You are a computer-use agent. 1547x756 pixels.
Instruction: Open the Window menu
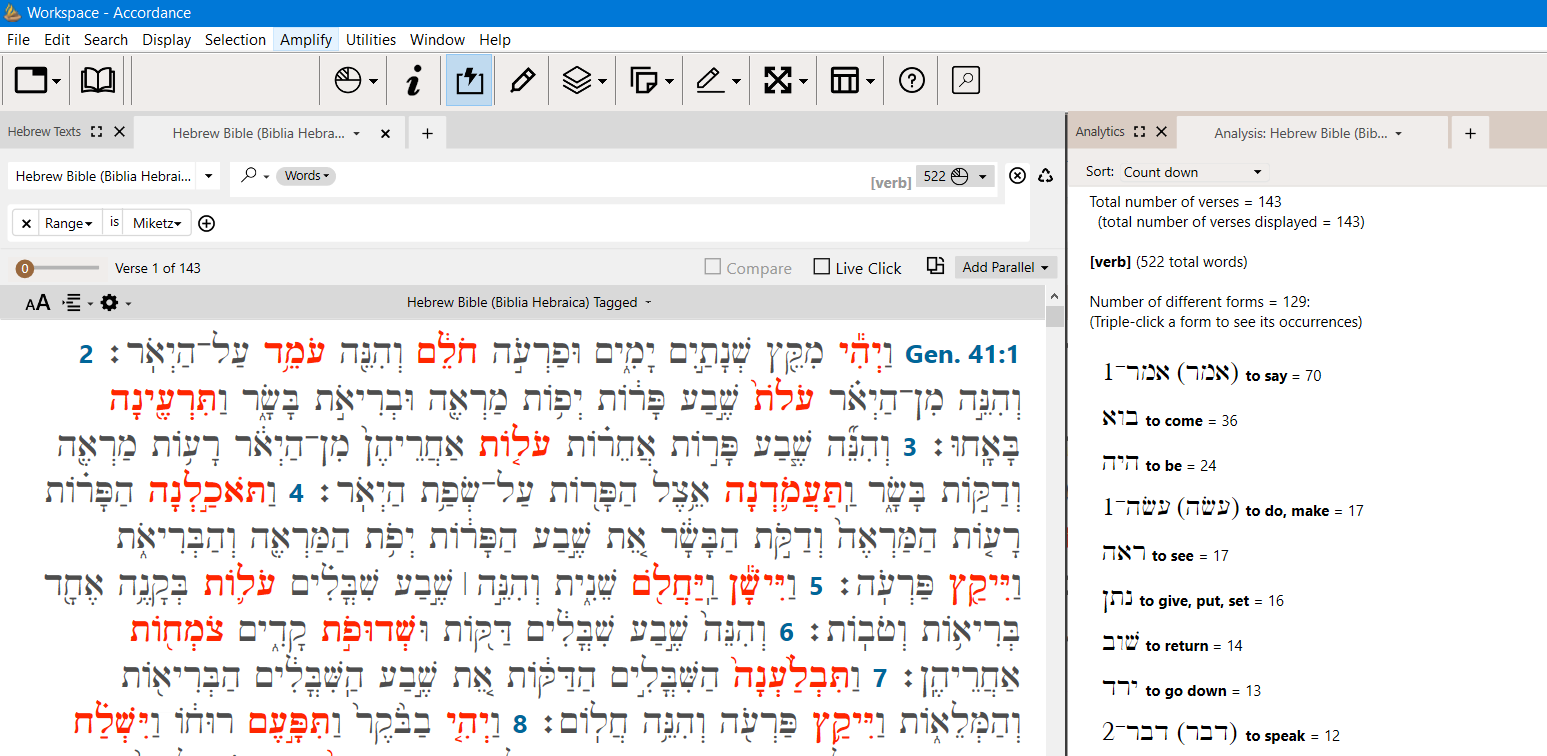437,40
